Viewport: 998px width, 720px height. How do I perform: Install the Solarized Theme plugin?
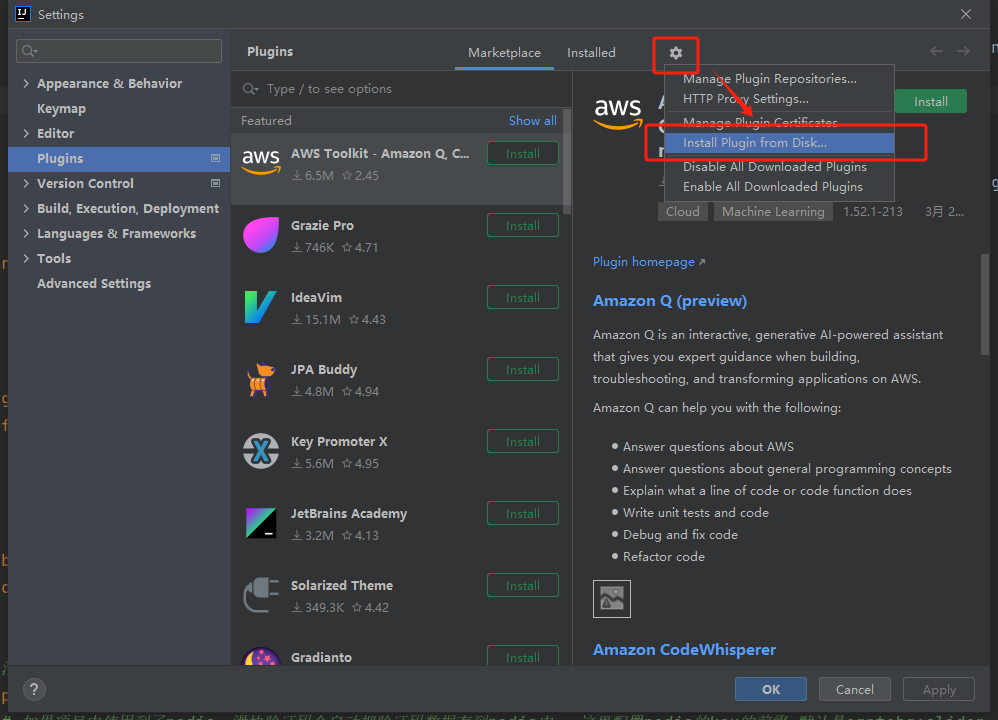tap(523, 585)
